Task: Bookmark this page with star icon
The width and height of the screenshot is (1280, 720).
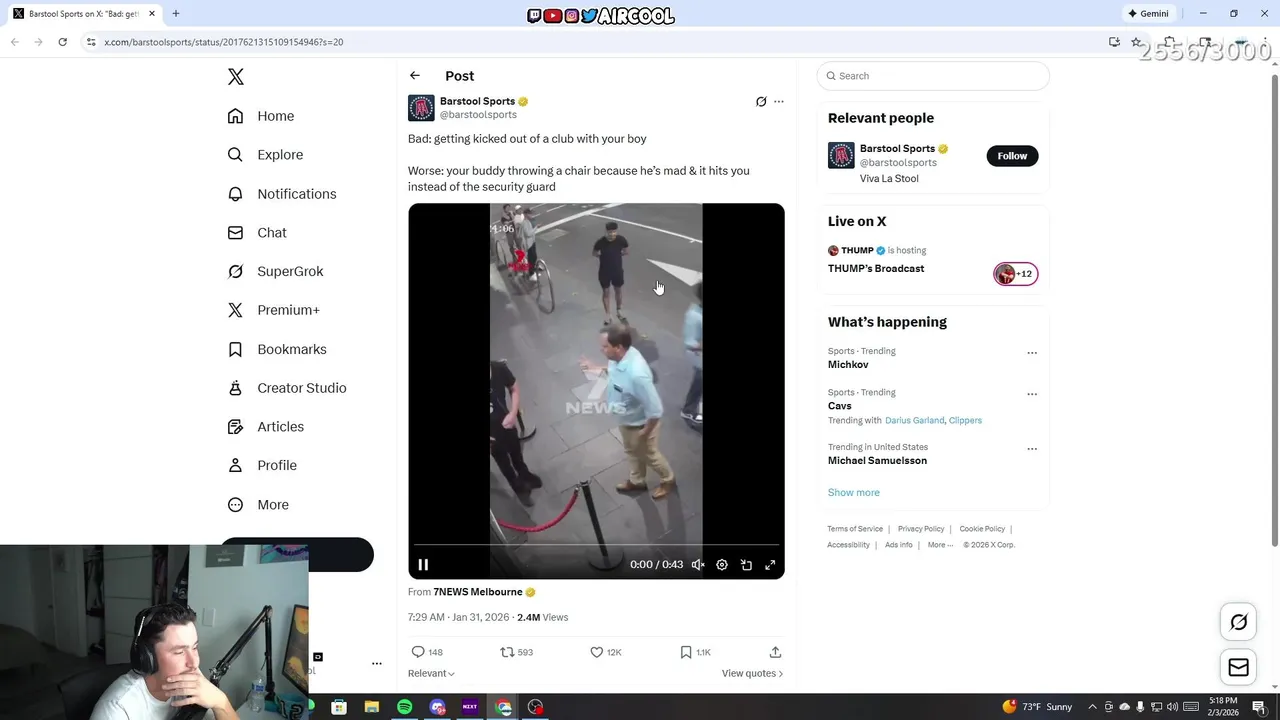Action: tap(1136, 42)
